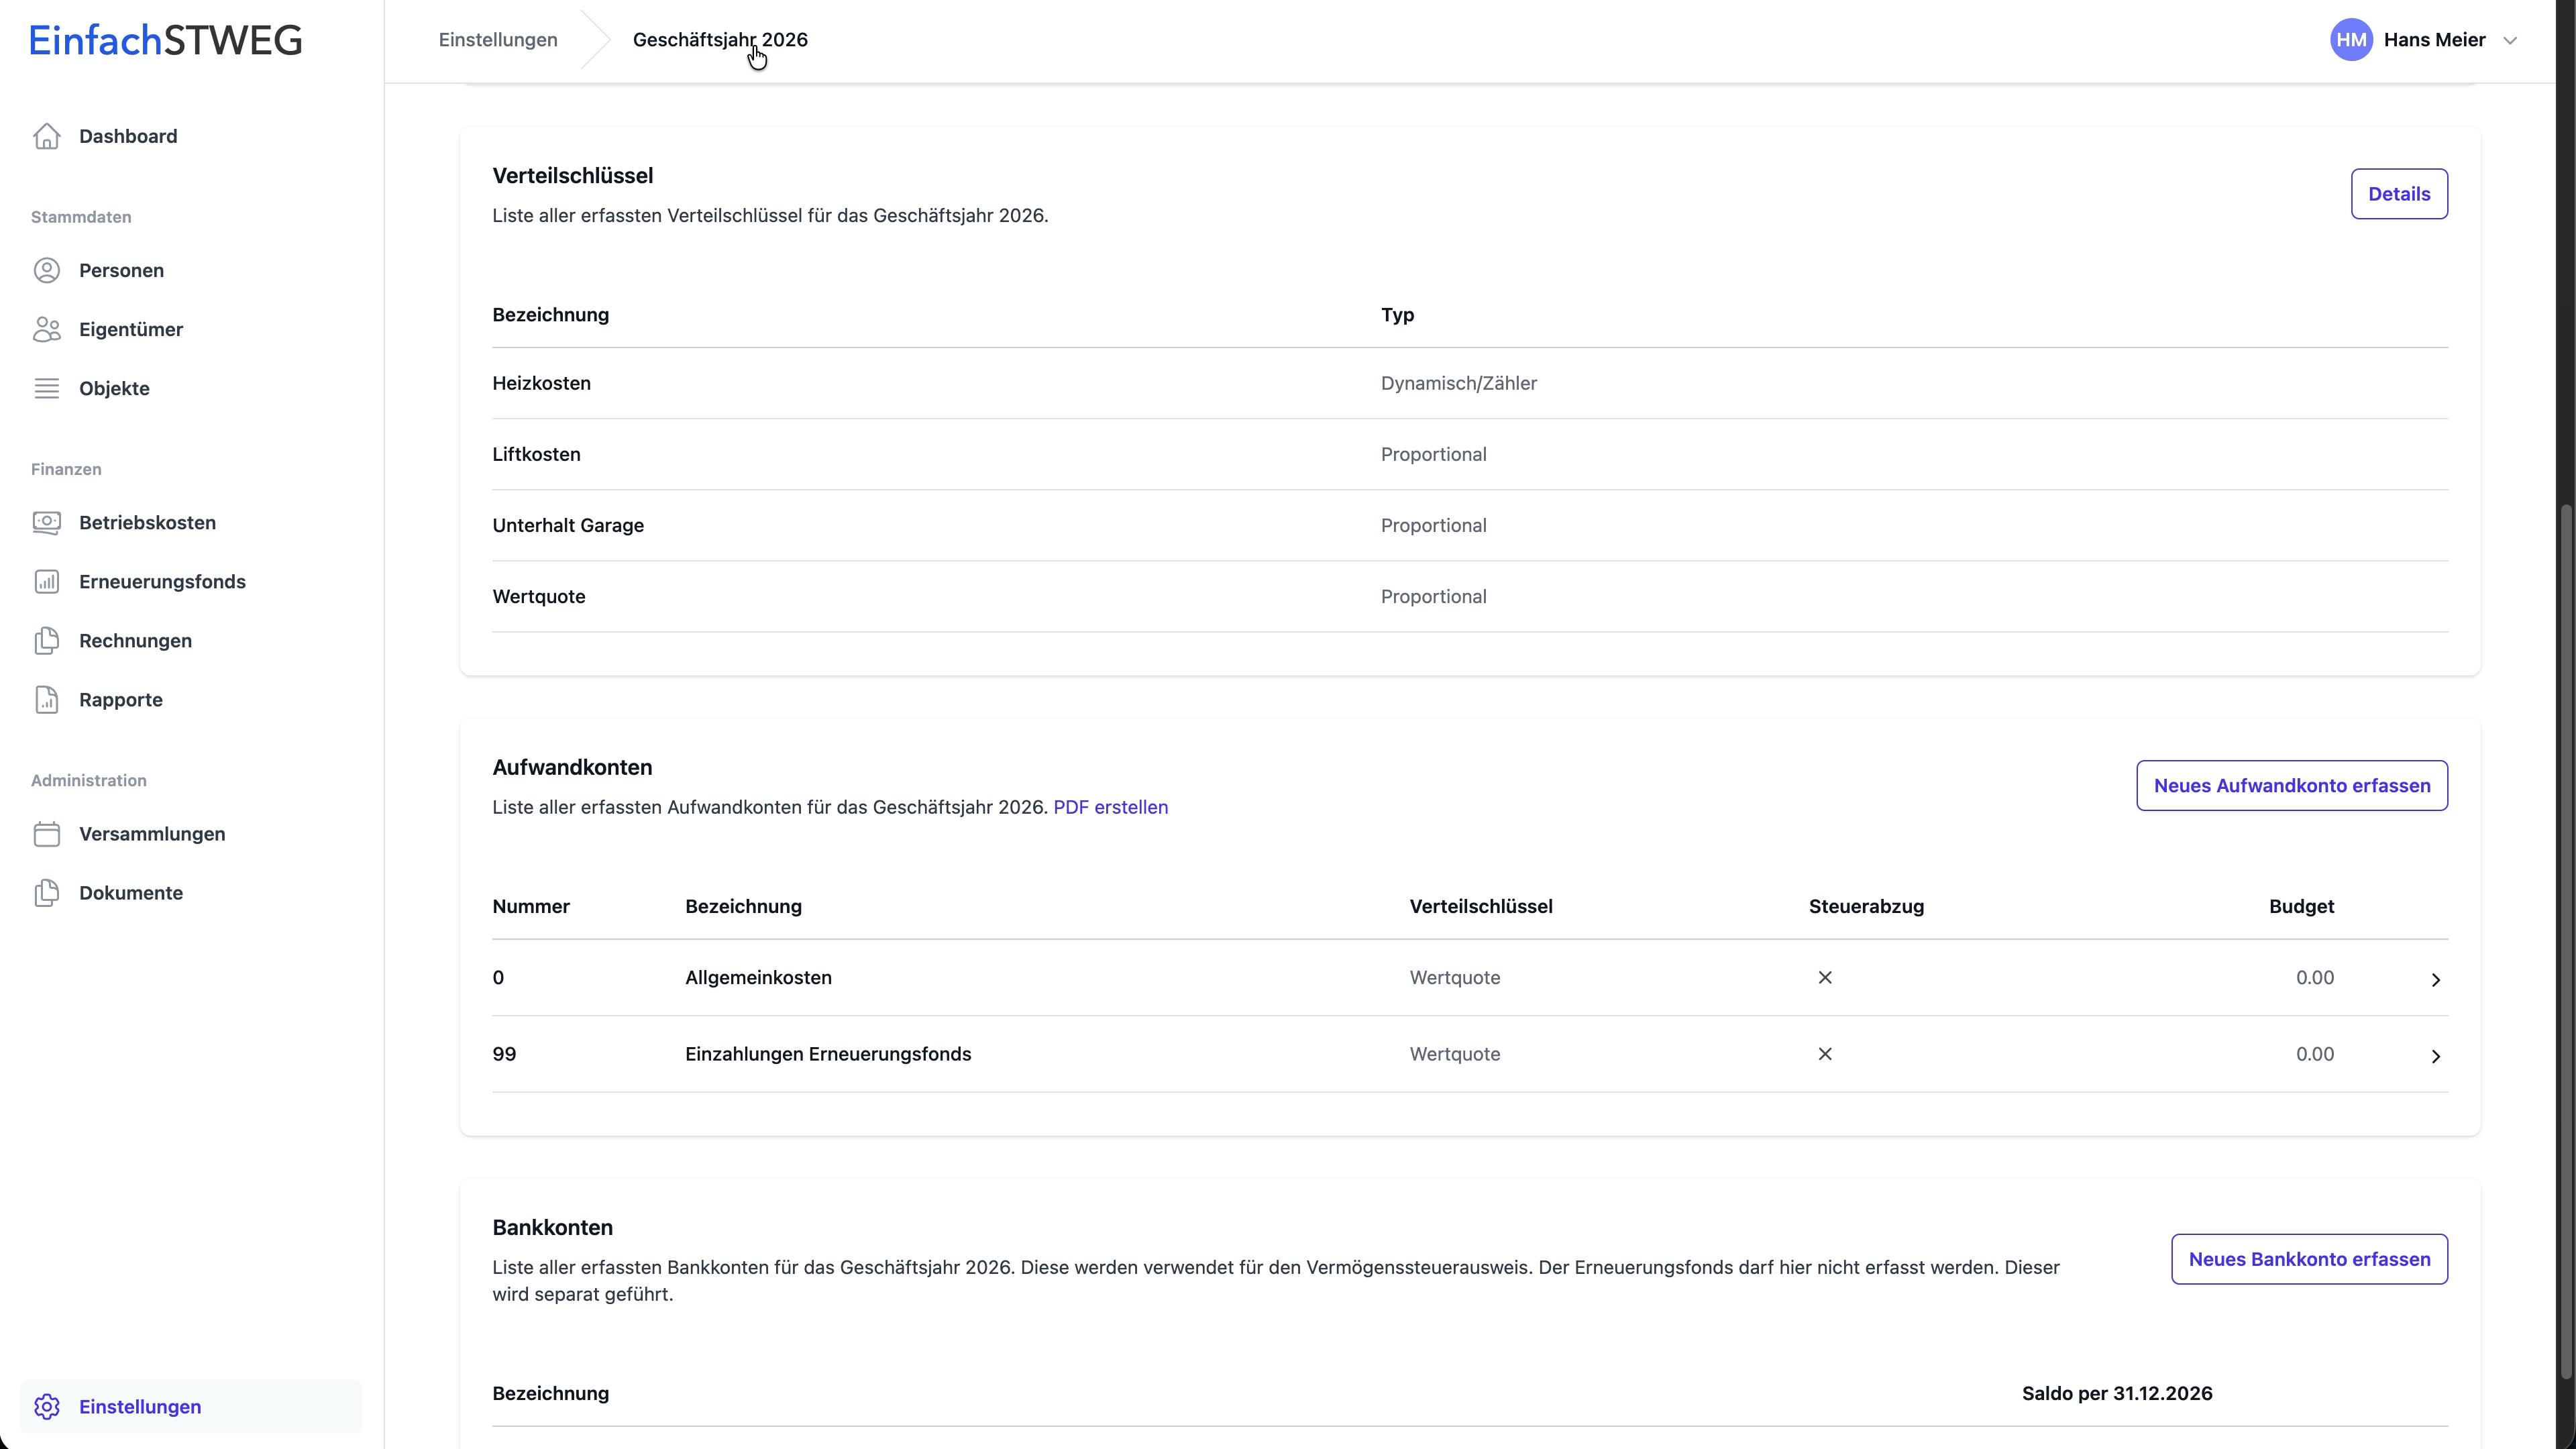Screen dimensions: 2576x1449
Task: Click Neues Aufwandkonto erfassen
Action: (x=2291, y=785)
